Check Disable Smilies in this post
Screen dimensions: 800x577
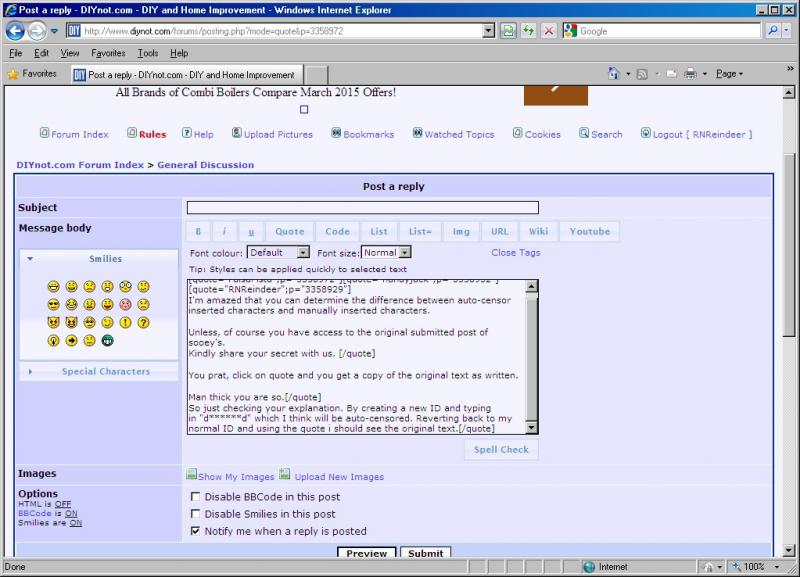[x=196, y=514]
